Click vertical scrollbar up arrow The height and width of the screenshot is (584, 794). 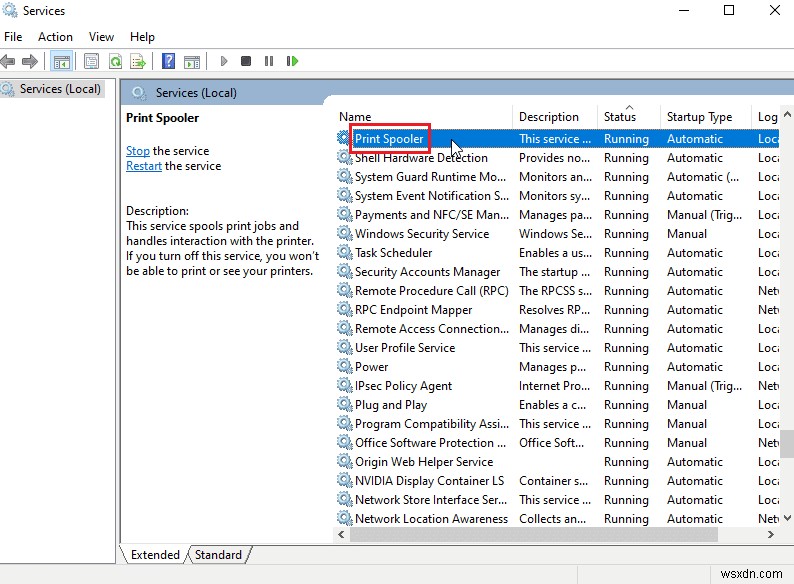point(787,114)
